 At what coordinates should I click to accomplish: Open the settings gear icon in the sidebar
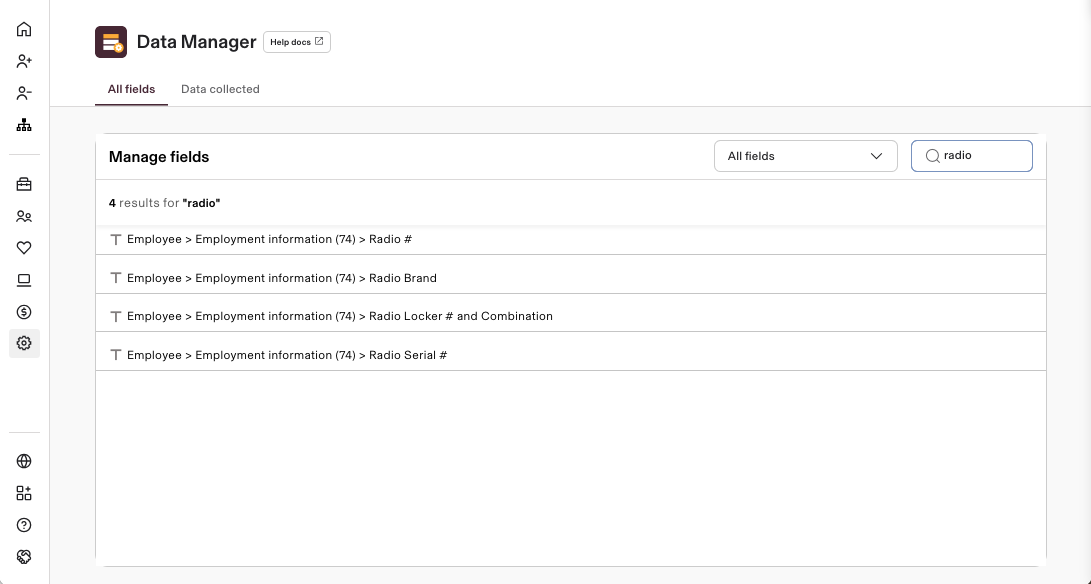[x=24, y=343]
